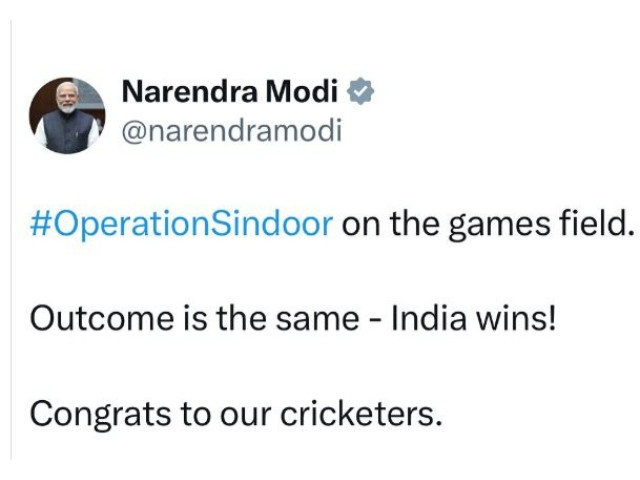Viewport: 640px width, 480px height.
Task: Click the text 'on the games field.'
Action: tap(488, 224)
